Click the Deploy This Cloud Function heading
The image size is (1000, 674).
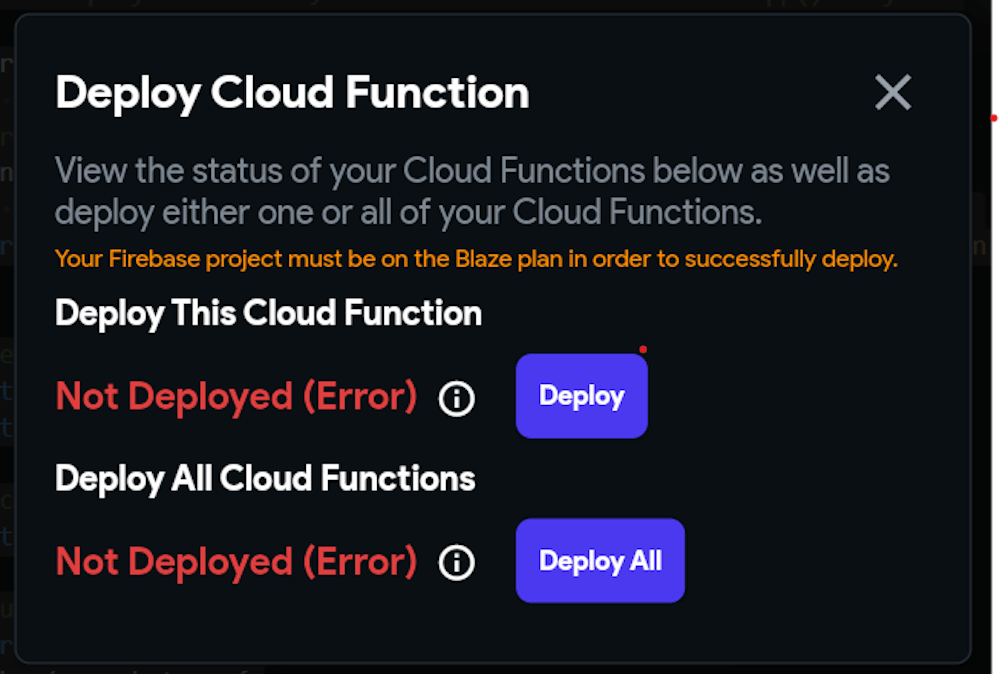(x=268, y=313)
